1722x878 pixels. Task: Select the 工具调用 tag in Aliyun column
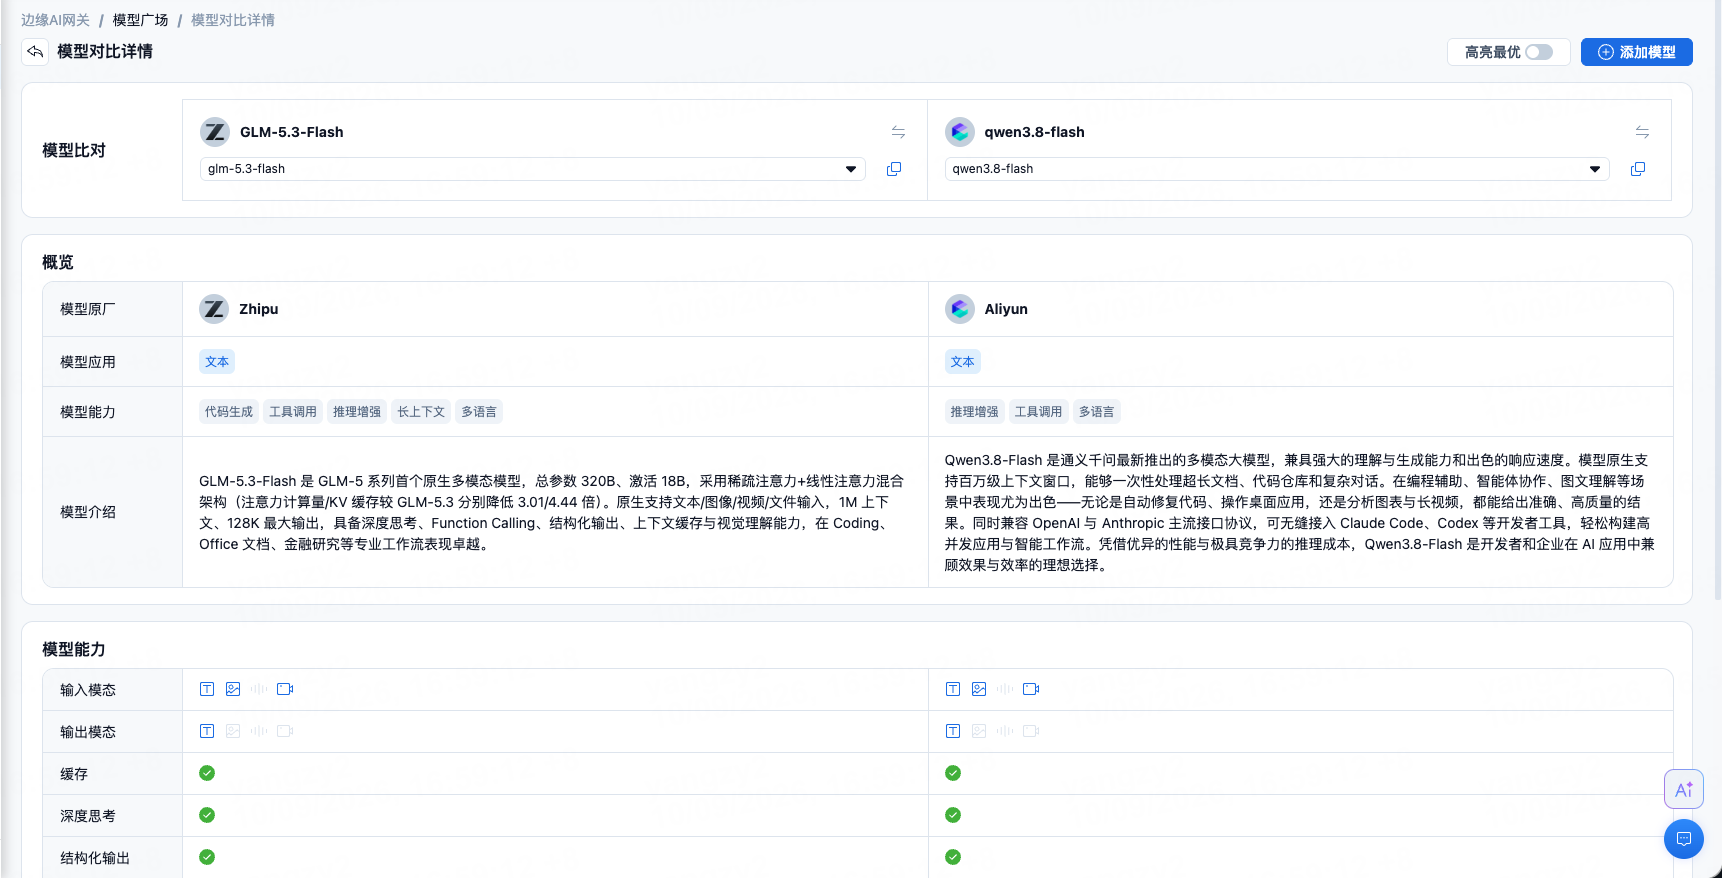coord(1038,412)
